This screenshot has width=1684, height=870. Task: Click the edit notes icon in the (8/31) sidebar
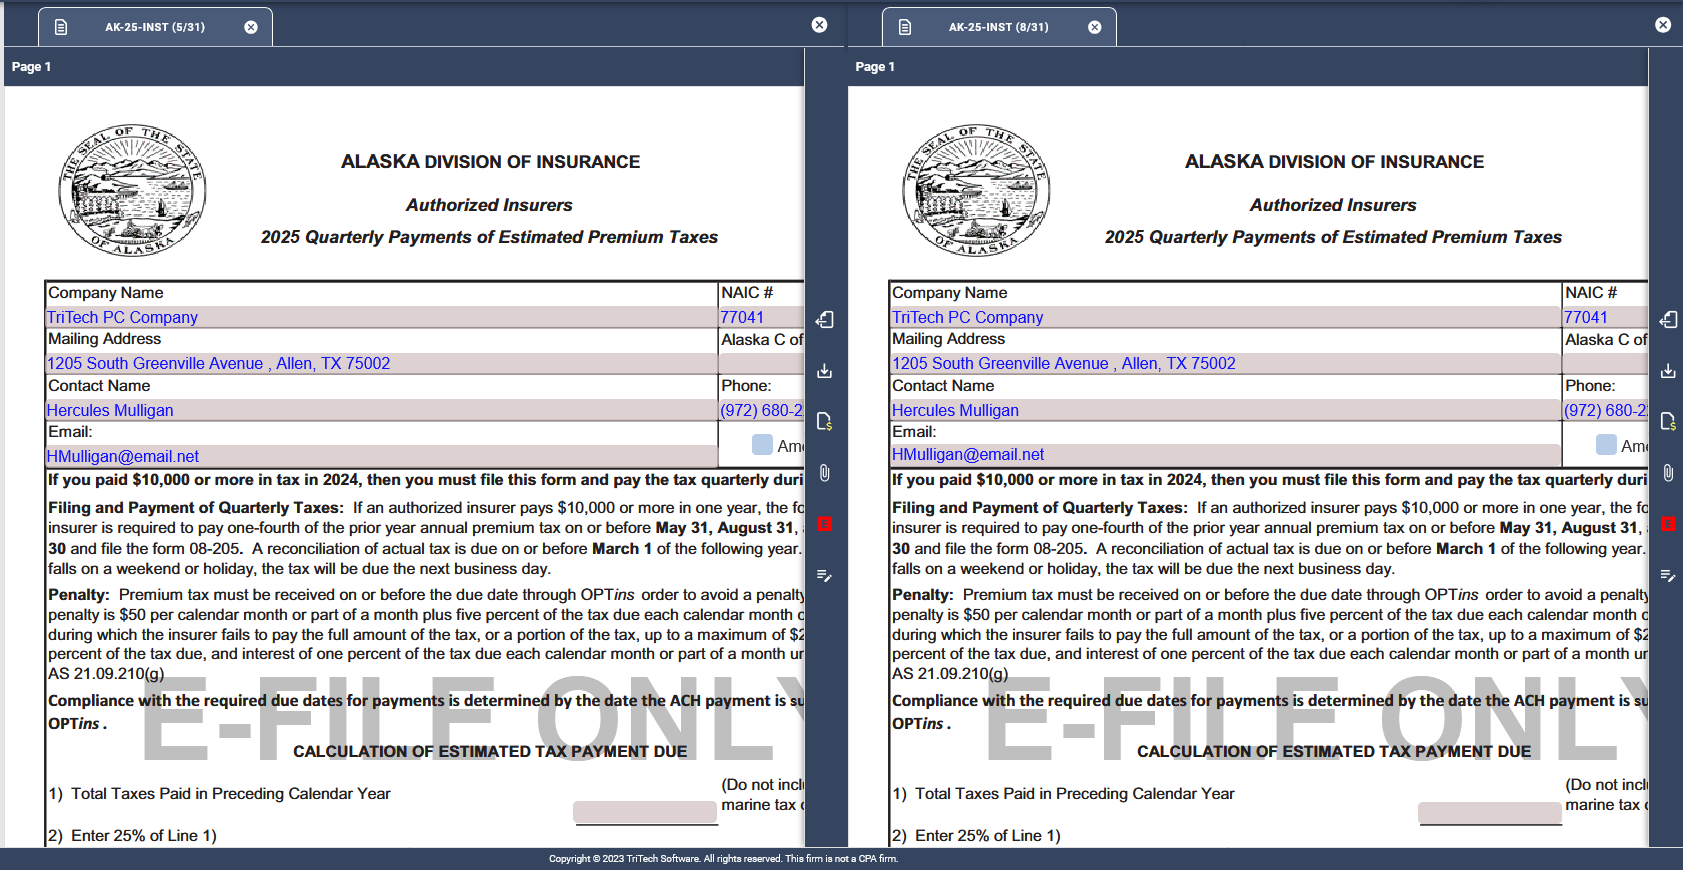[x=1669, y=576]
